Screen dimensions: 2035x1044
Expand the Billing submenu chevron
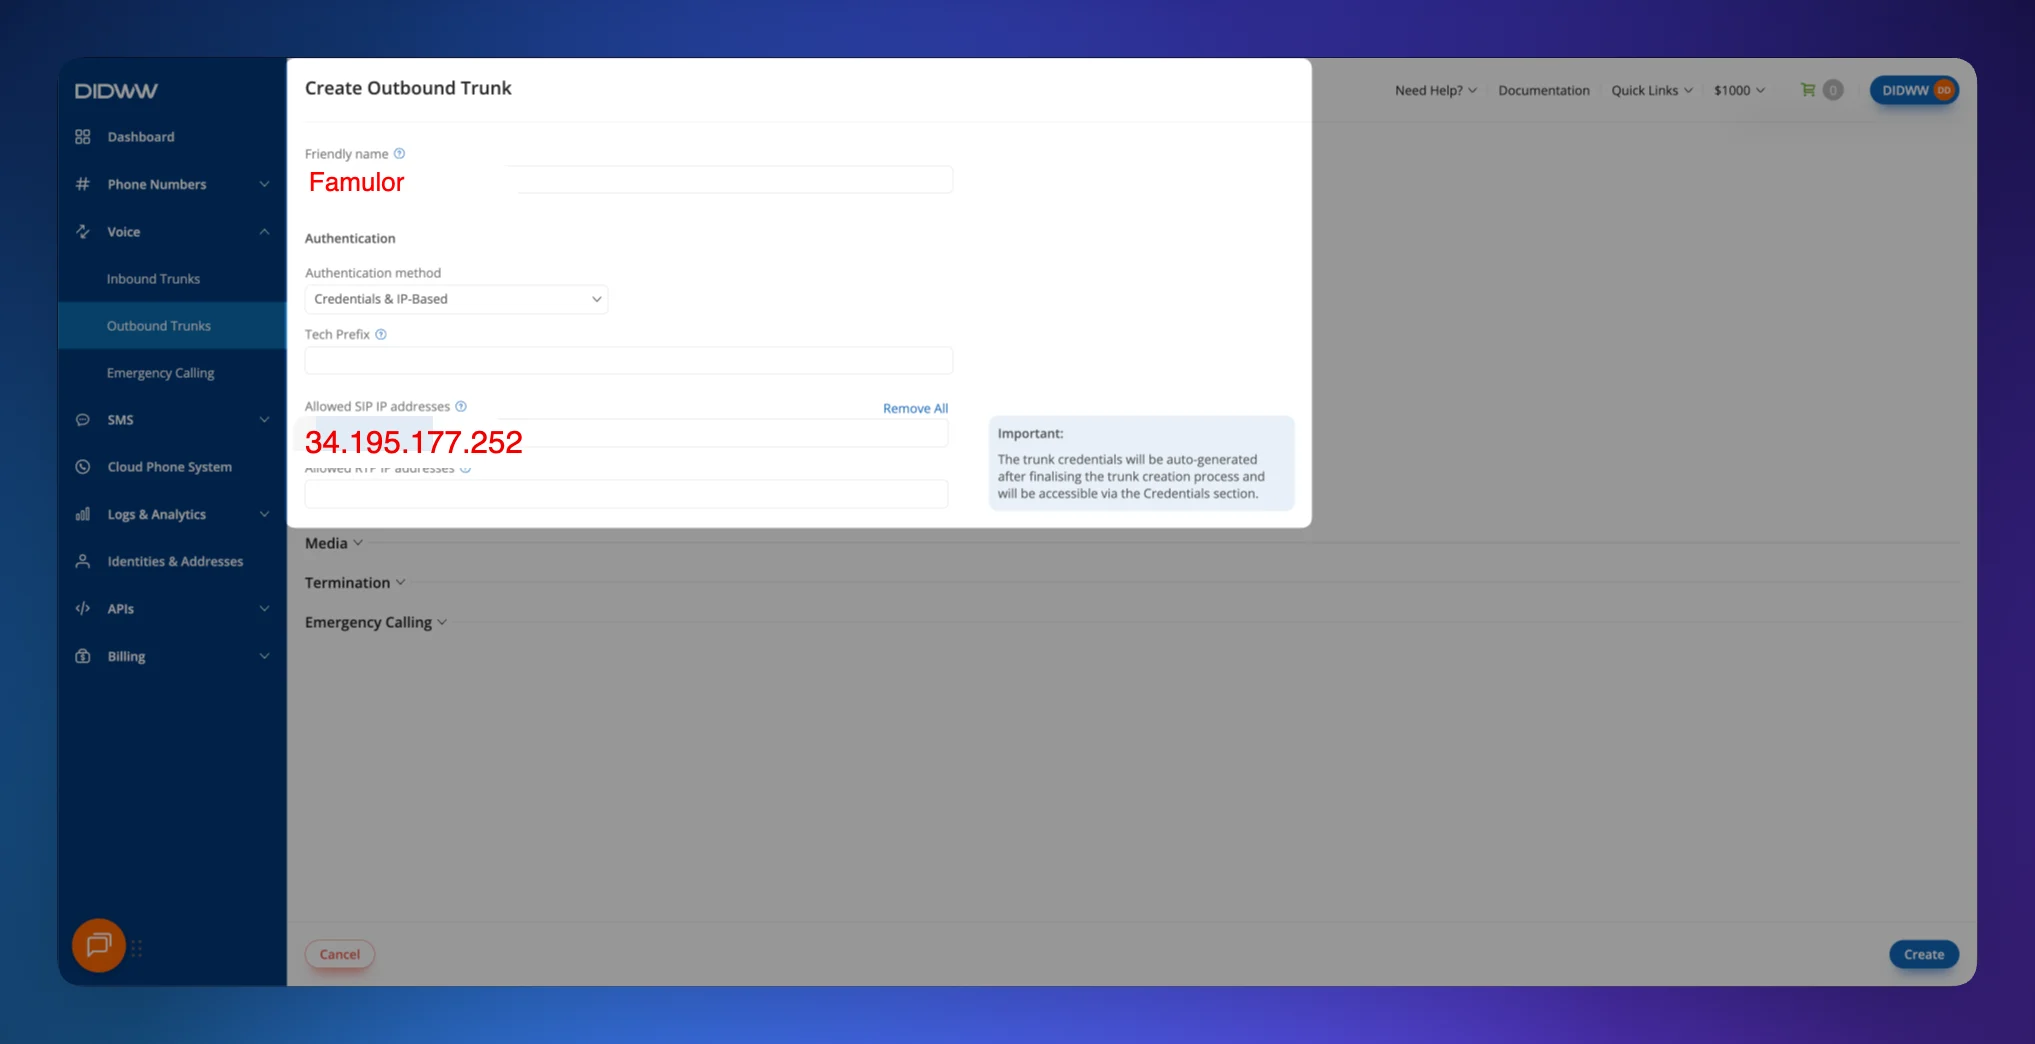click(x=264, y=656)
